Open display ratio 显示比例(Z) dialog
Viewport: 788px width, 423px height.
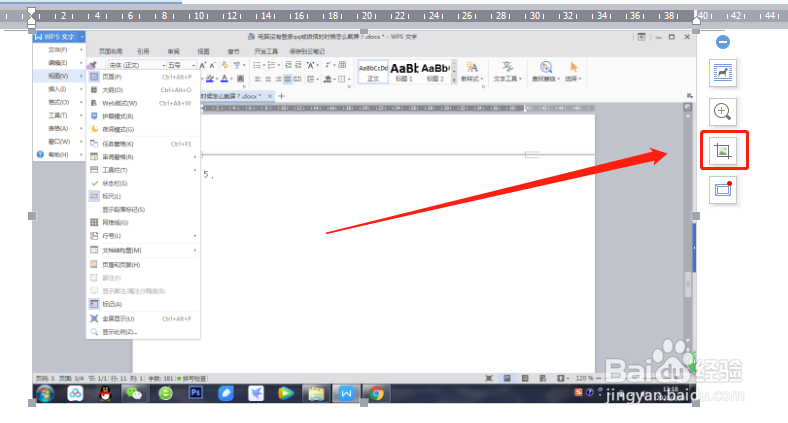coord(143,332)
